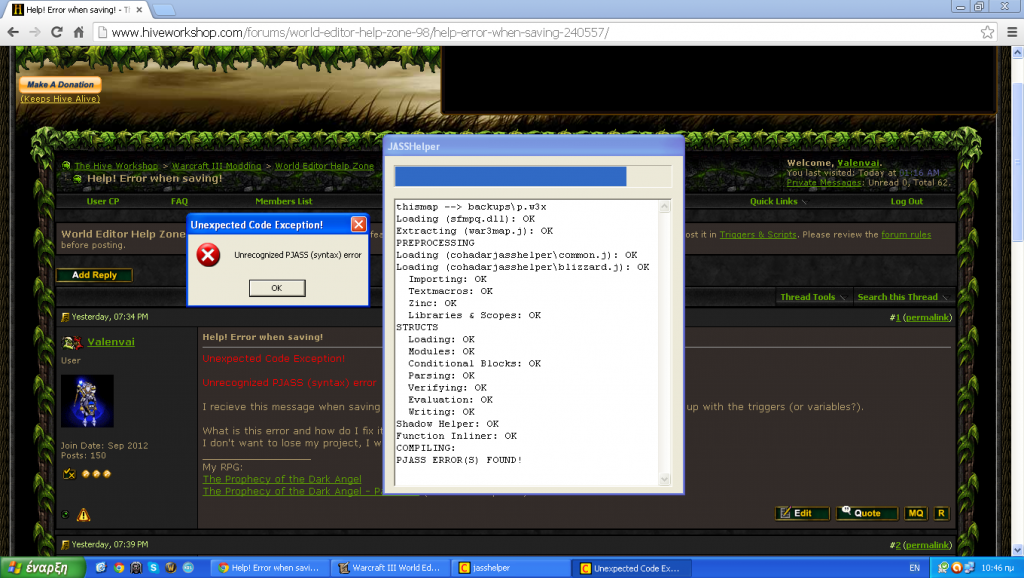Expand the Search this Thread dropdown
This screenshot has width=1024, height=578.
pyautogui.click(x=903, y=297)
